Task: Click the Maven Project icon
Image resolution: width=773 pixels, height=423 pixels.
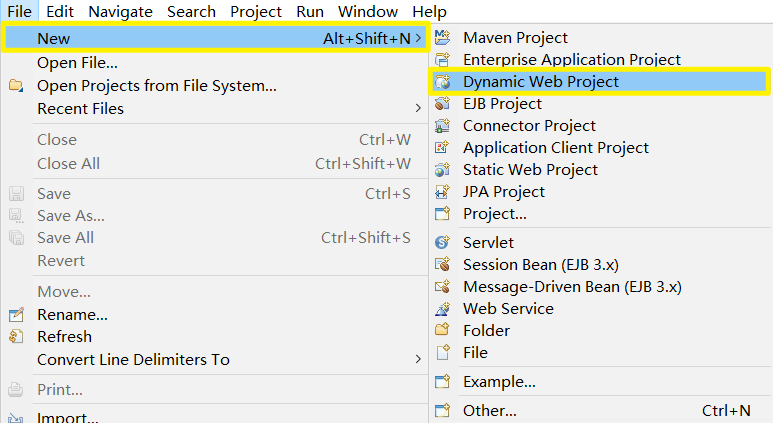Action: click(444, 38)
